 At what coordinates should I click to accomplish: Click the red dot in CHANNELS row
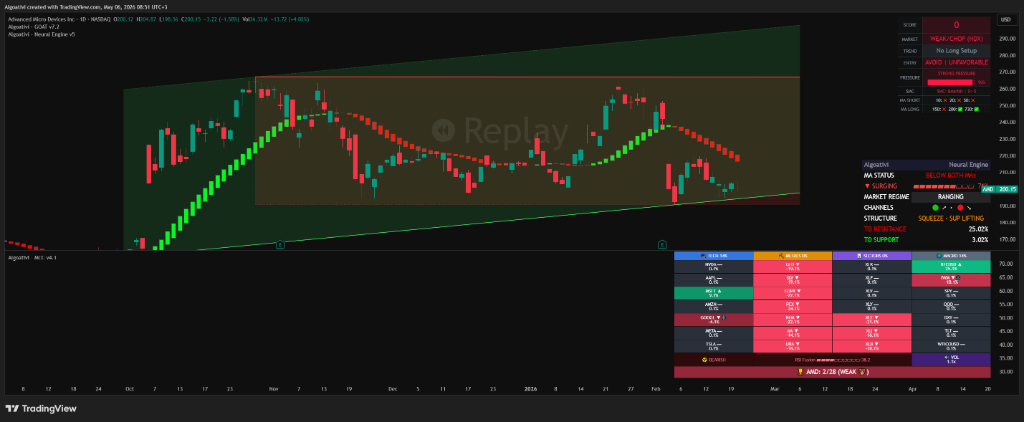point(961,207)
